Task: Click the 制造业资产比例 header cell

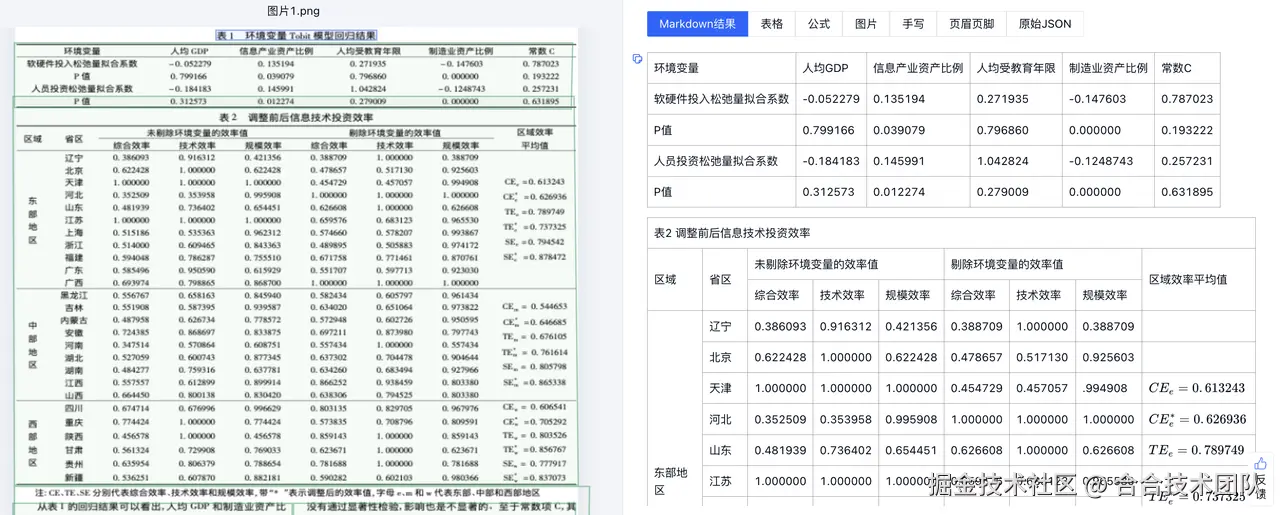Action: click(1108, 68)
